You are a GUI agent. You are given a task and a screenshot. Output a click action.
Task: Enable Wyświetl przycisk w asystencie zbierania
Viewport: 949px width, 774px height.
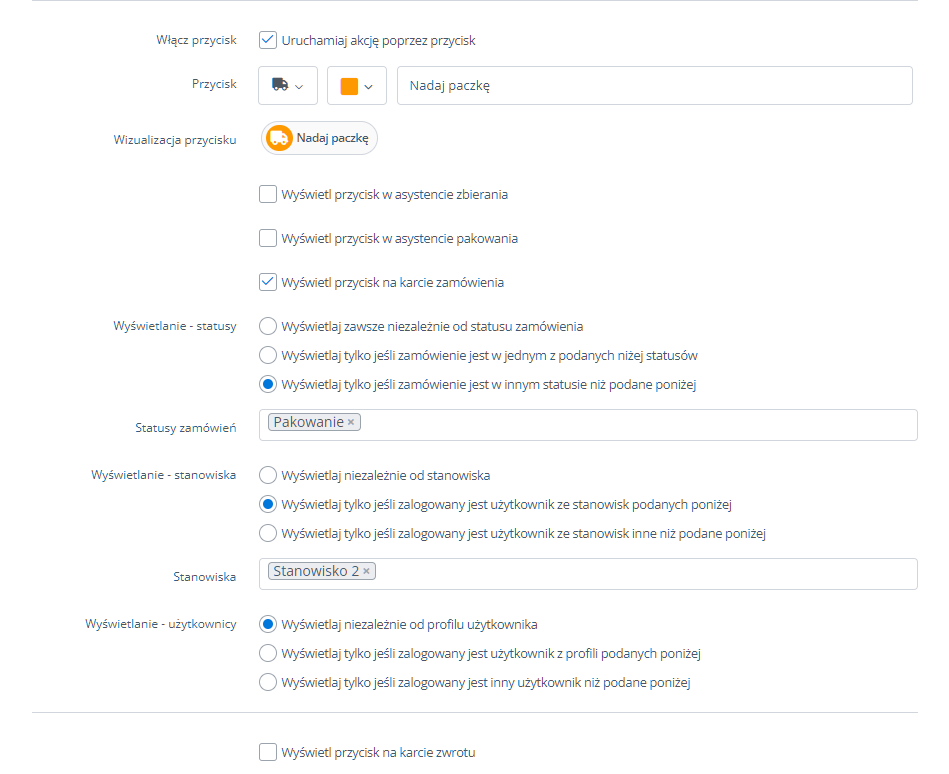(268, 194)
